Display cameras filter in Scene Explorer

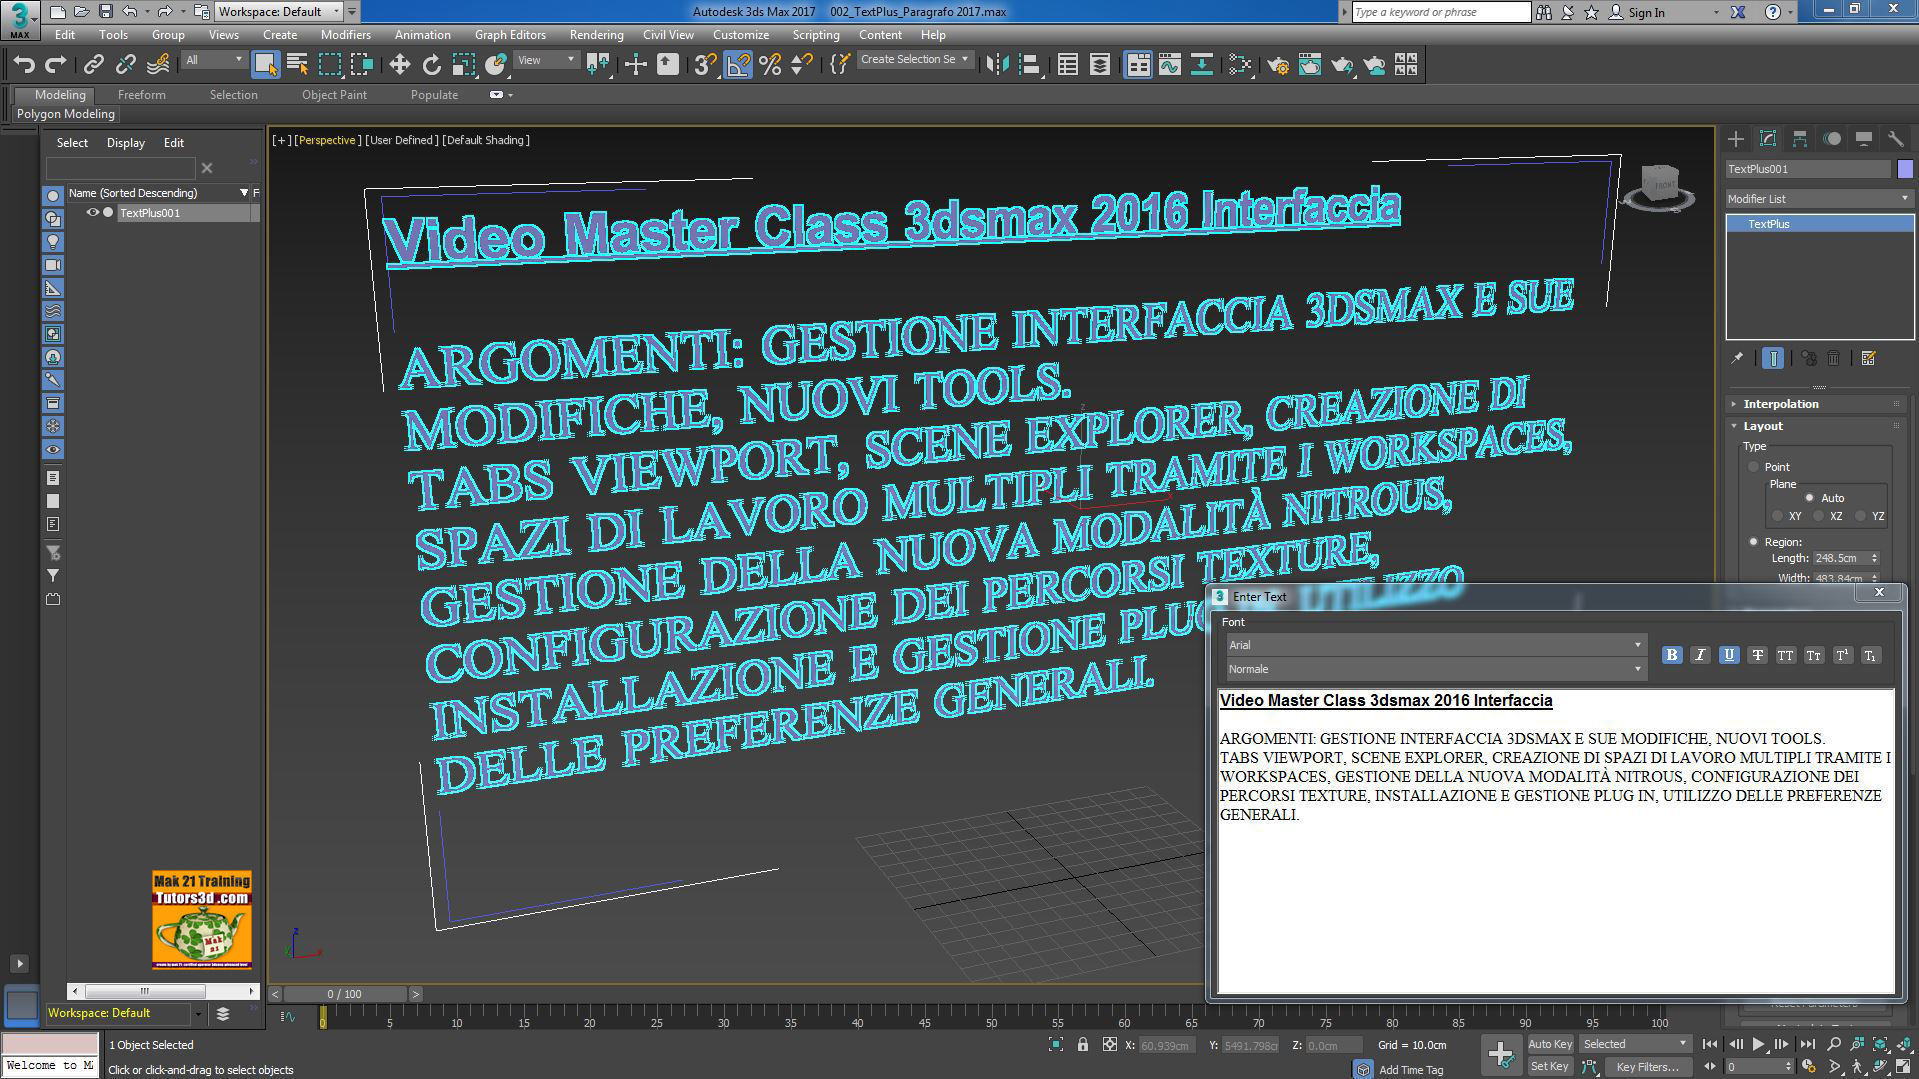point(54,265)
